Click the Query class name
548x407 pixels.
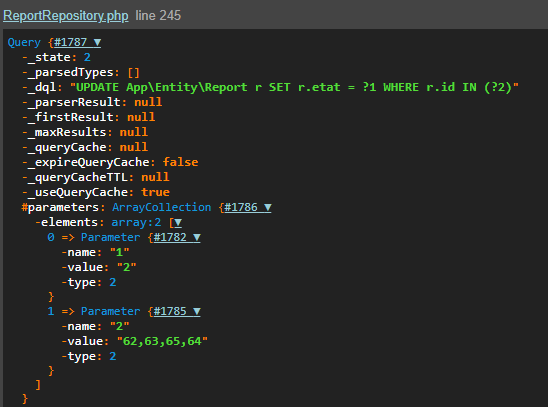point(24,43)
